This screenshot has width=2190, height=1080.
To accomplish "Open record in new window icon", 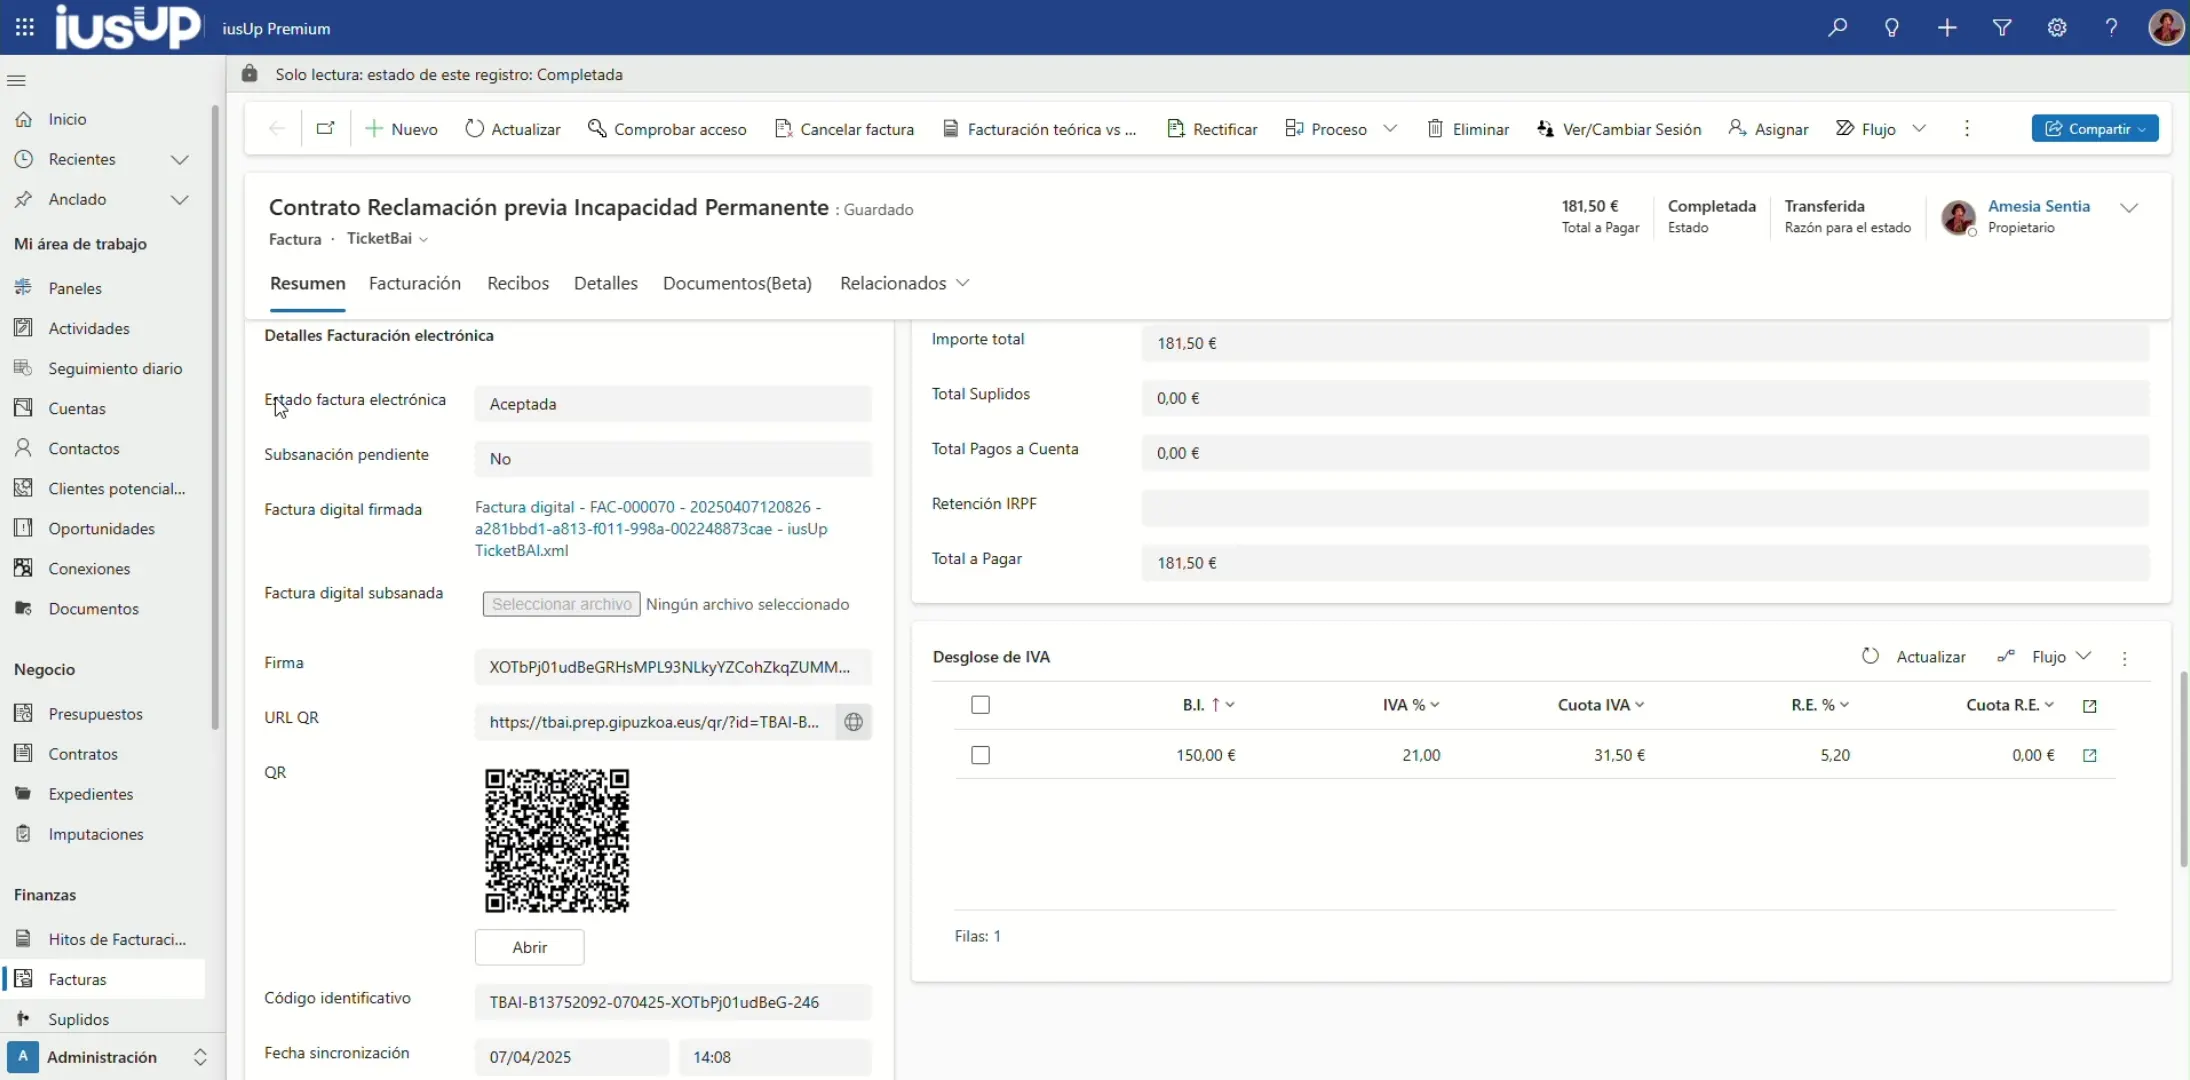I will click(325, 129).
